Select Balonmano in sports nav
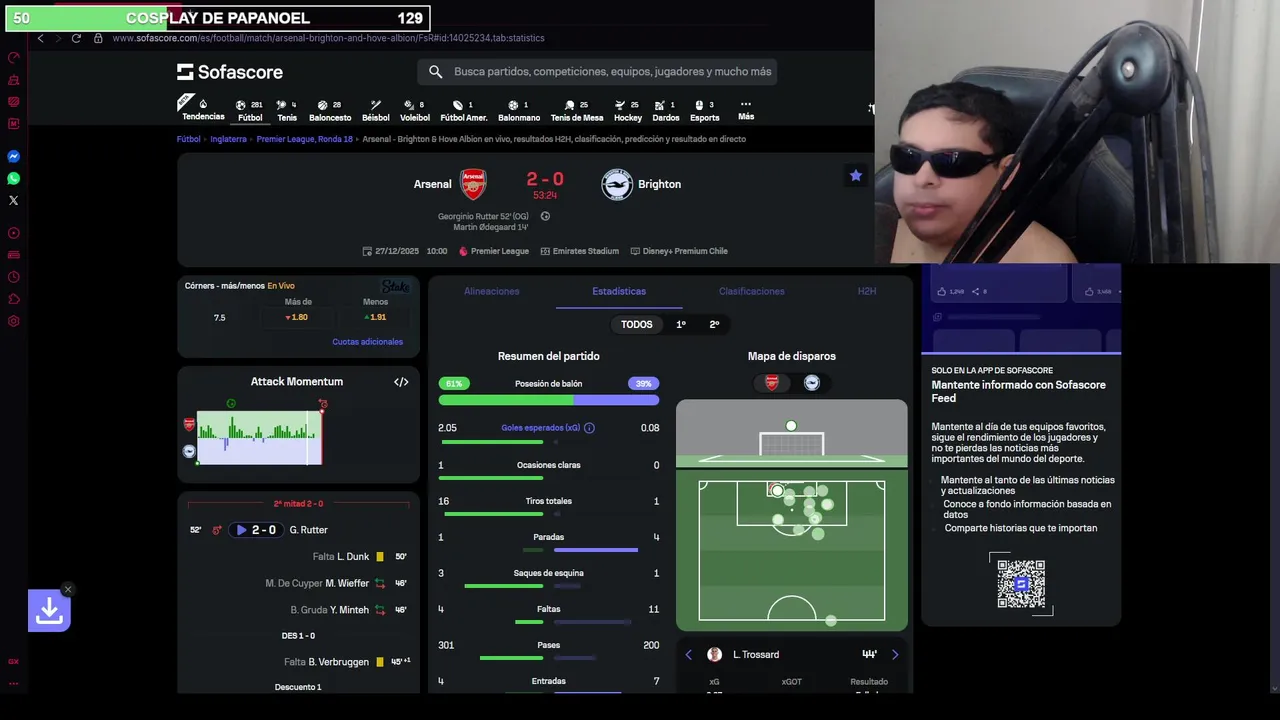This screenshot has width=1280, height=720. coord(519,111)
